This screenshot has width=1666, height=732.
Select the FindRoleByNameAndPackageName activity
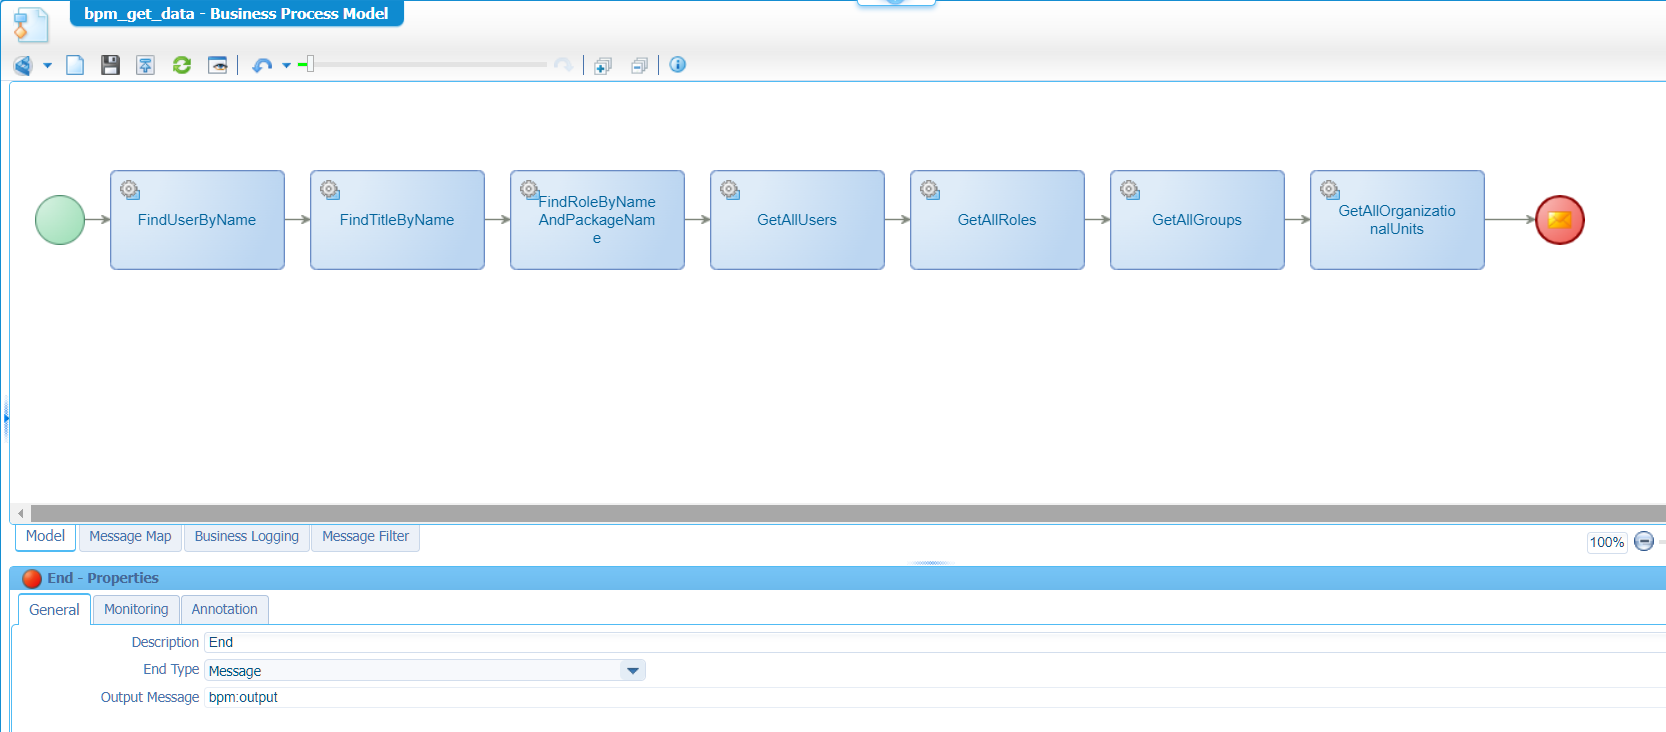[597, 220]
